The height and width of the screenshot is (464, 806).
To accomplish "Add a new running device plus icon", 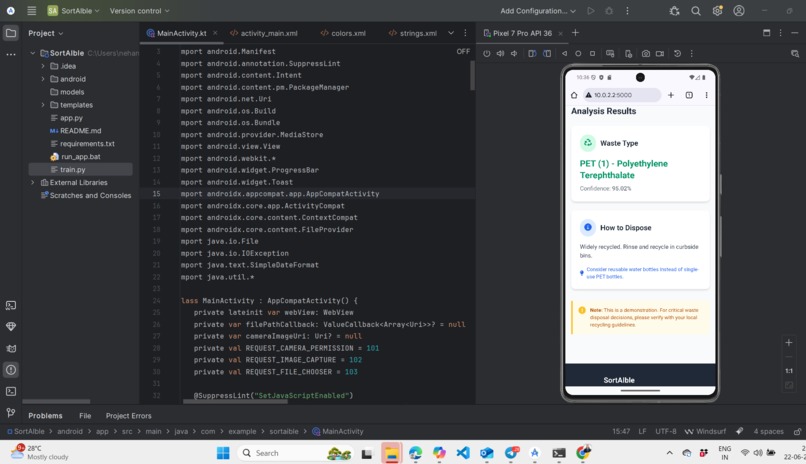I will [575, 33].
